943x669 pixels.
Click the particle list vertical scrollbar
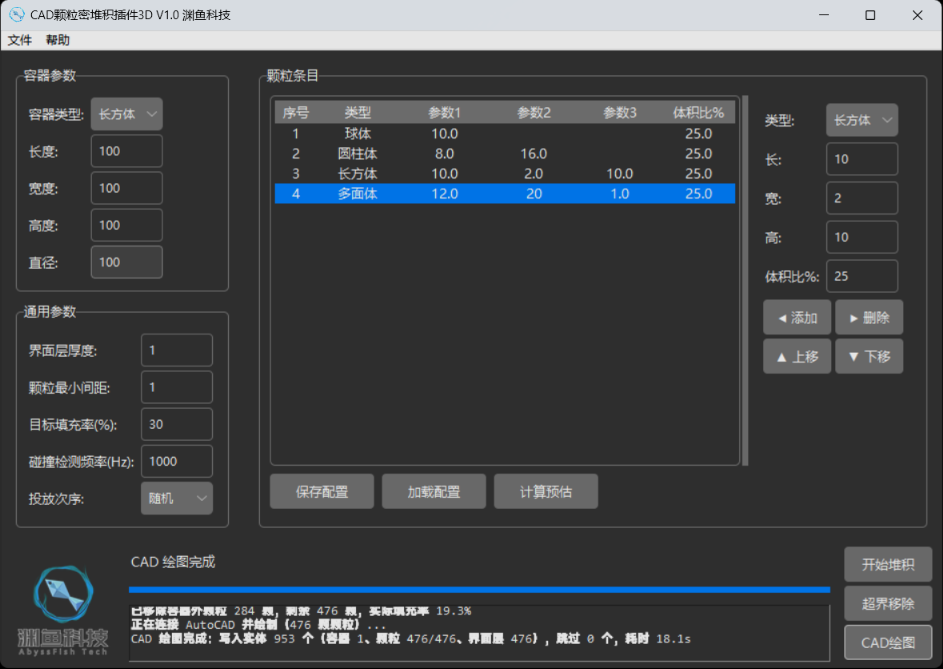pos(745,280)
